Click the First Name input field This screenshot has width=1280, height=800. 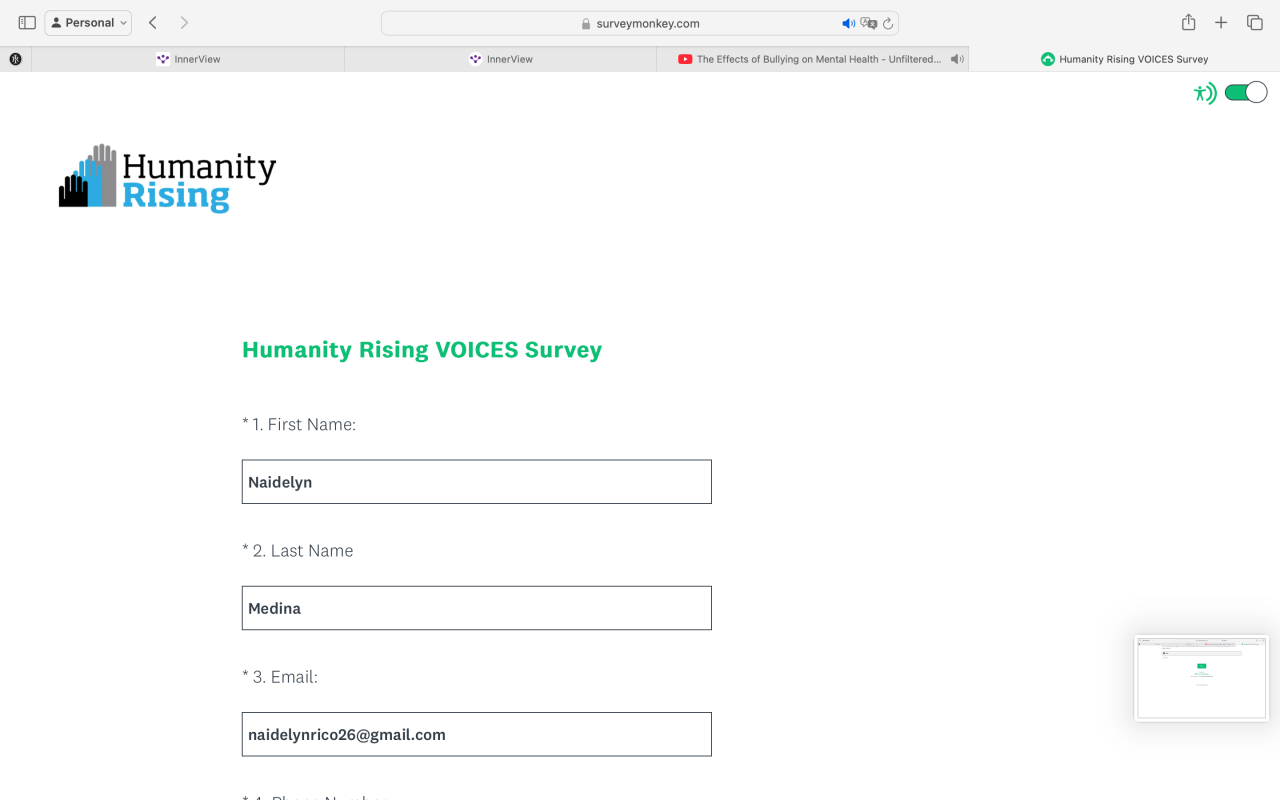(x=476, y=482)
